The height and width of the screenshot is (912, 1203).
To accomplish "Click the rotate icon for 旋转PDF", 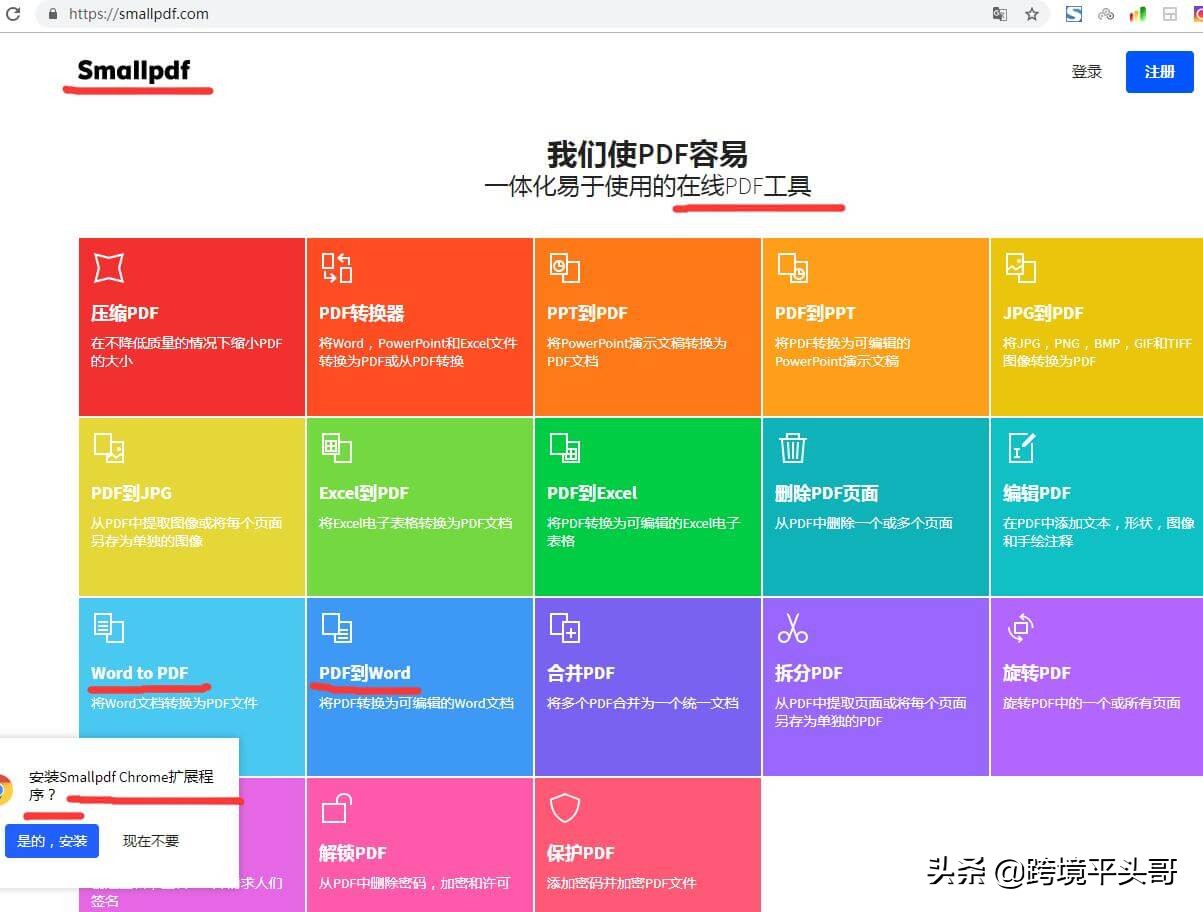I will pos(1020,627).
